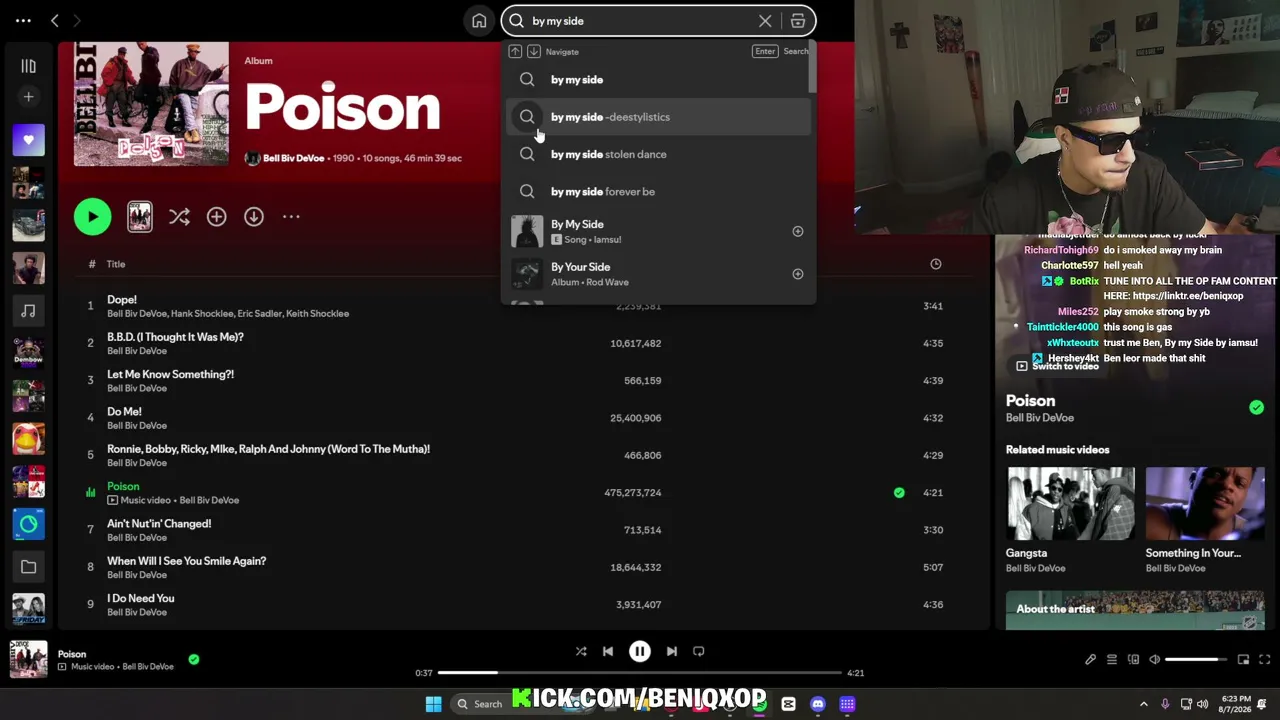Viewport: 1280px width, 720px height.
Task: Open the Local Files folder icon in sidebar
Action: click(x=28, y=567)
